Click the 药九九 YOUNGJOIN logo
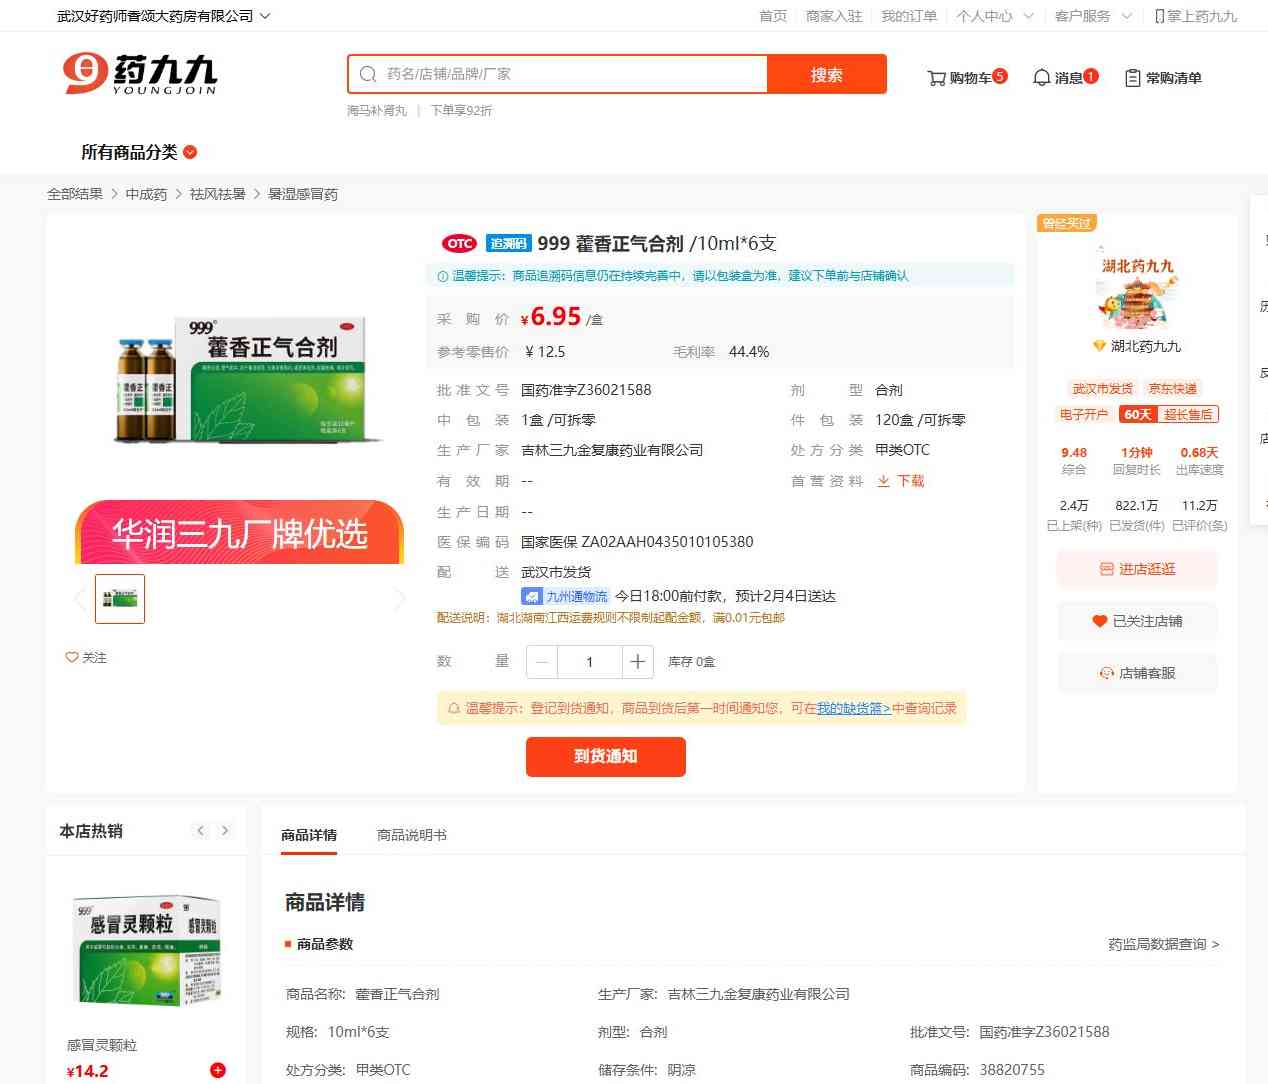The height and width of the screenshot is (1084, 1268). 140,74
